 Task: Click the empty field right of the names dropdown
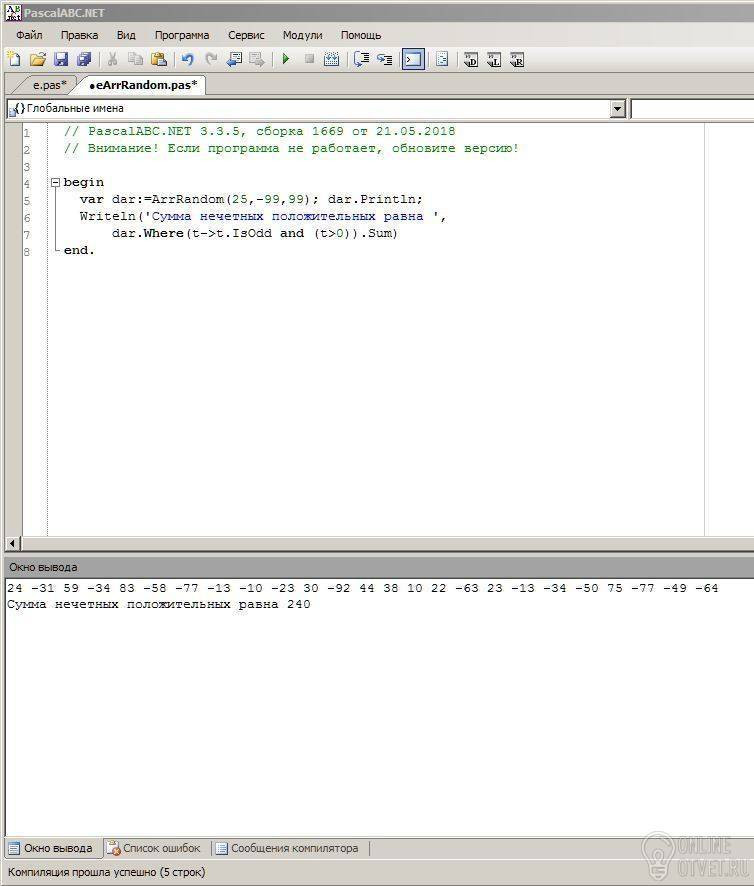coord(692,108)
